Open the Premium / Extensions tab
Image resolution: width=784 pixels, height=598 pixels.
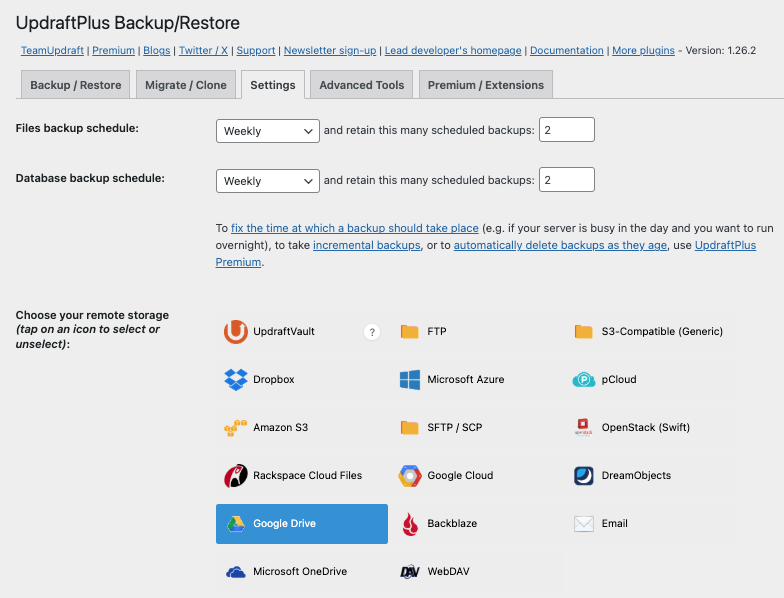click(486, 85)
